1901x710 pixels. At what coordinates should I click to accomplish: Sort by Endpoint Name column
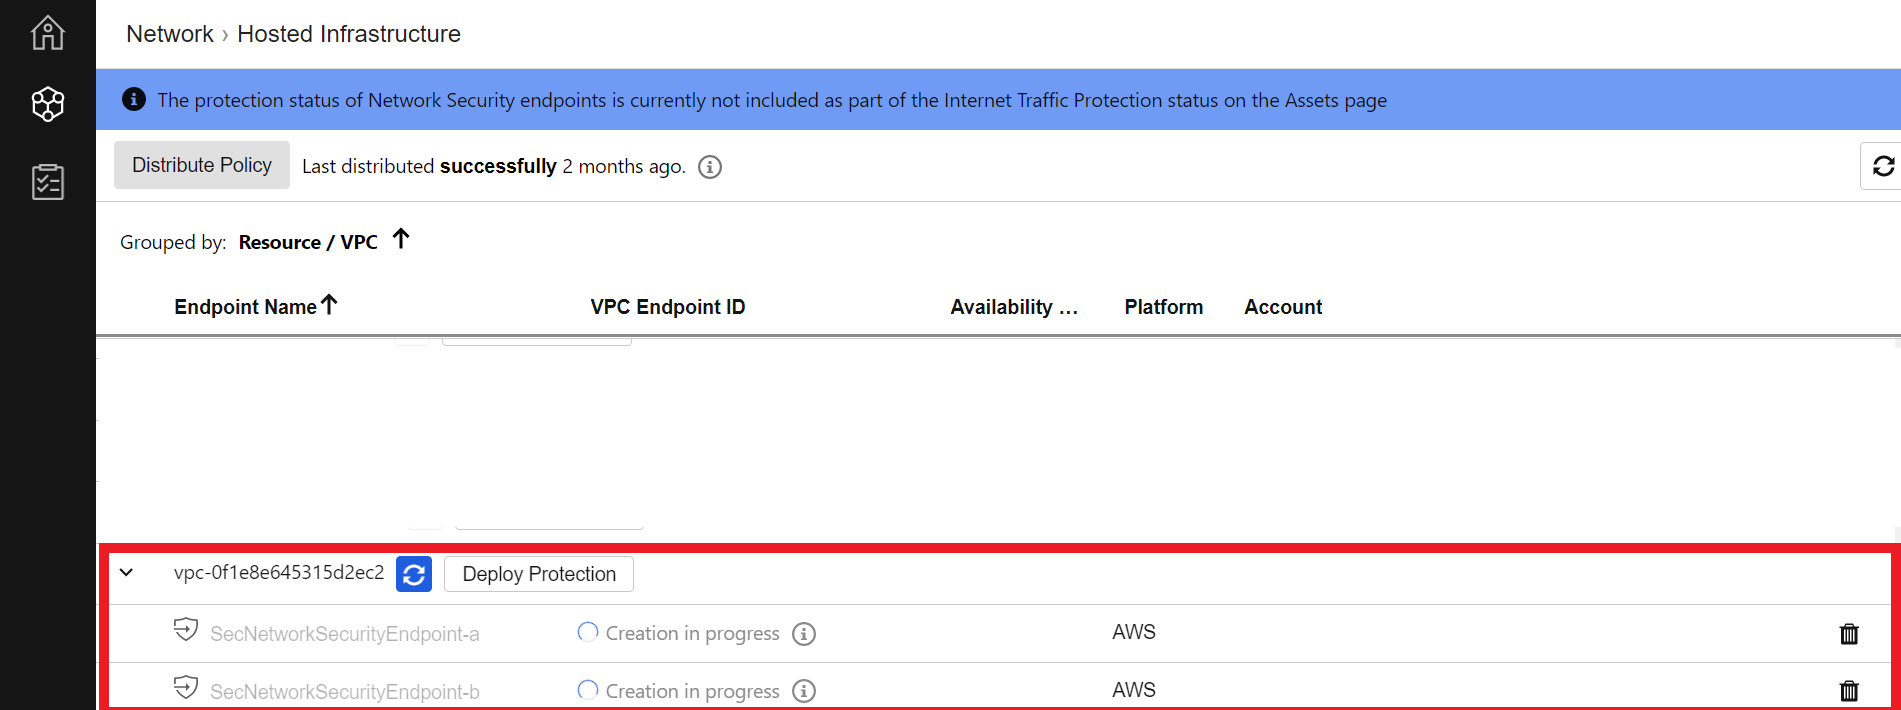point(245,307)
